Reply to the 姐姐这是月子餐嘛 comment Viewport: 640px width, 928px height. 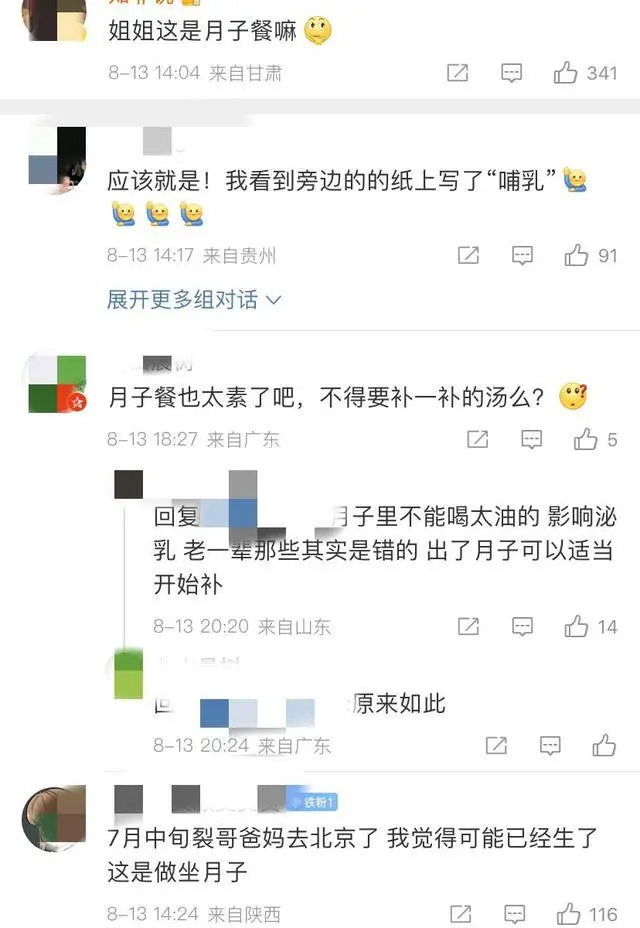click(512, 72)
